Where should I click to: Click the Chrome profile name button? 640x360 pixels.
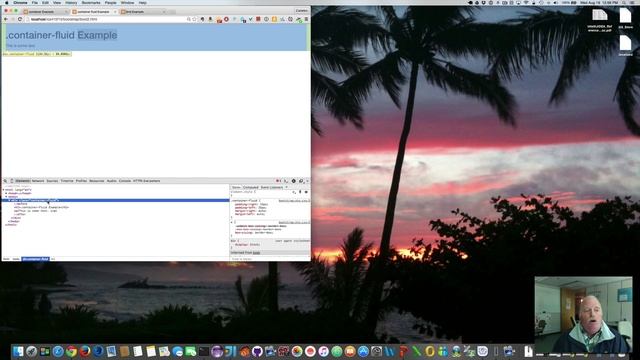point(302,11)
